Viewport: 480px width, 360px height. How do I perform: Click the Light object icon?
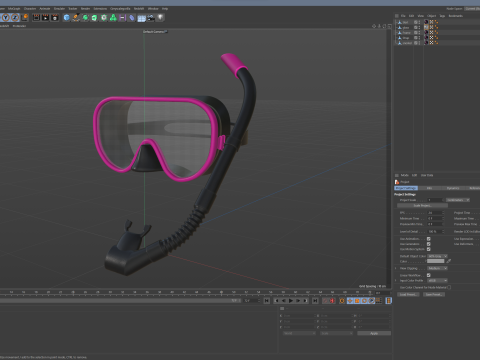click(161, 17)
